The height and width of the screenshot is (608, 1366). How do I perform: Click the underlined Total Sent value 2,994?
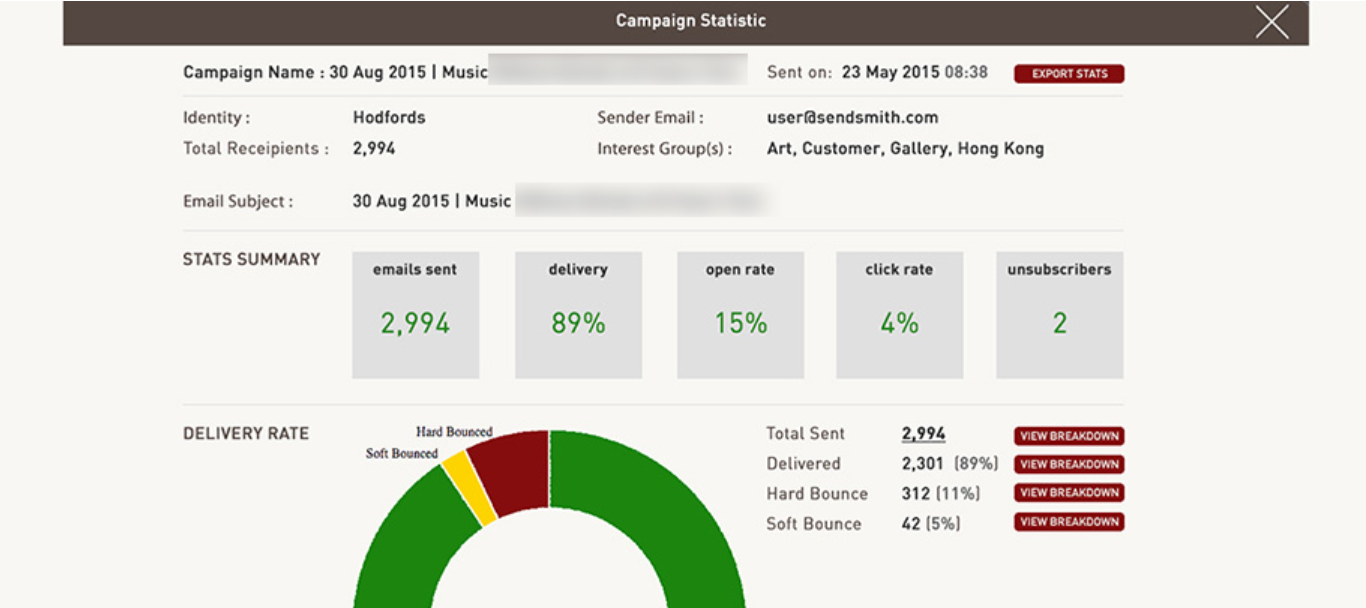pos(921,433)
